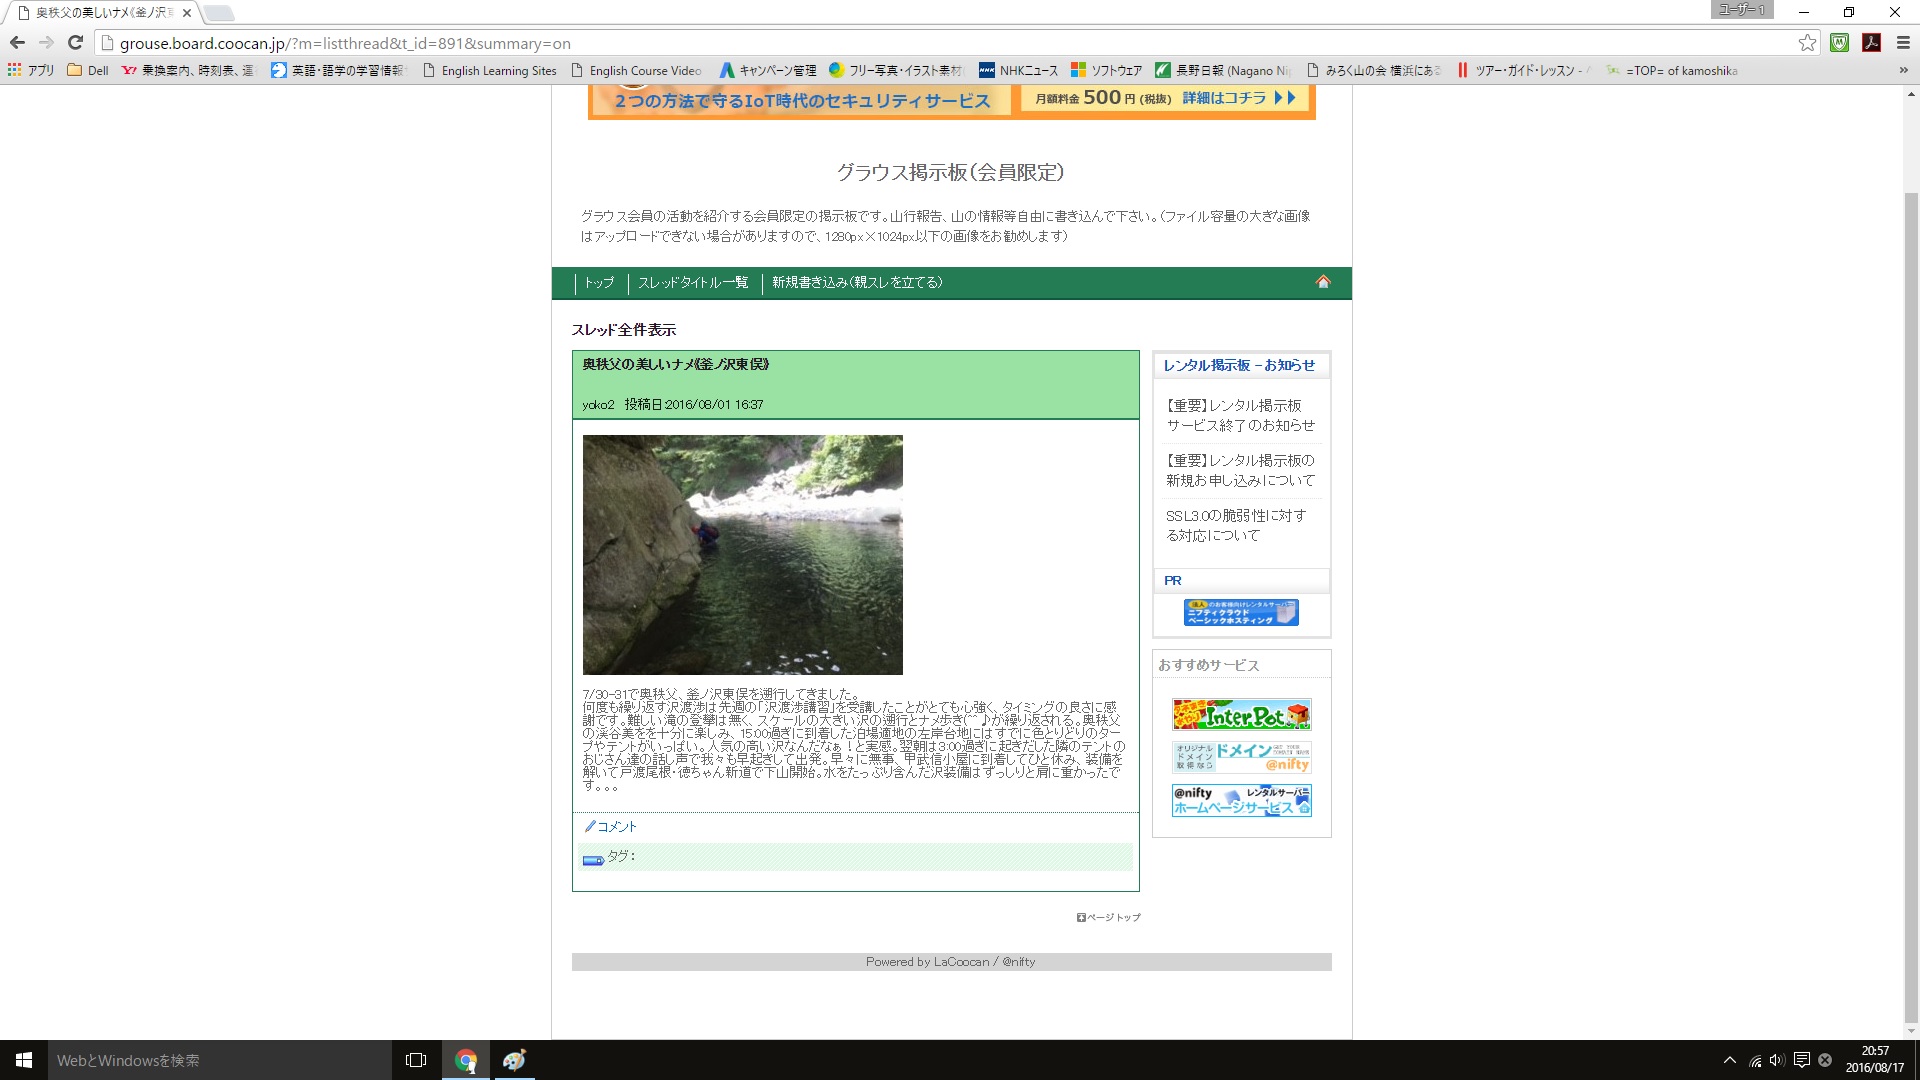Open 長野日報 bookmark
Screen dimensions: 1920x1080
coord(1223,70)
